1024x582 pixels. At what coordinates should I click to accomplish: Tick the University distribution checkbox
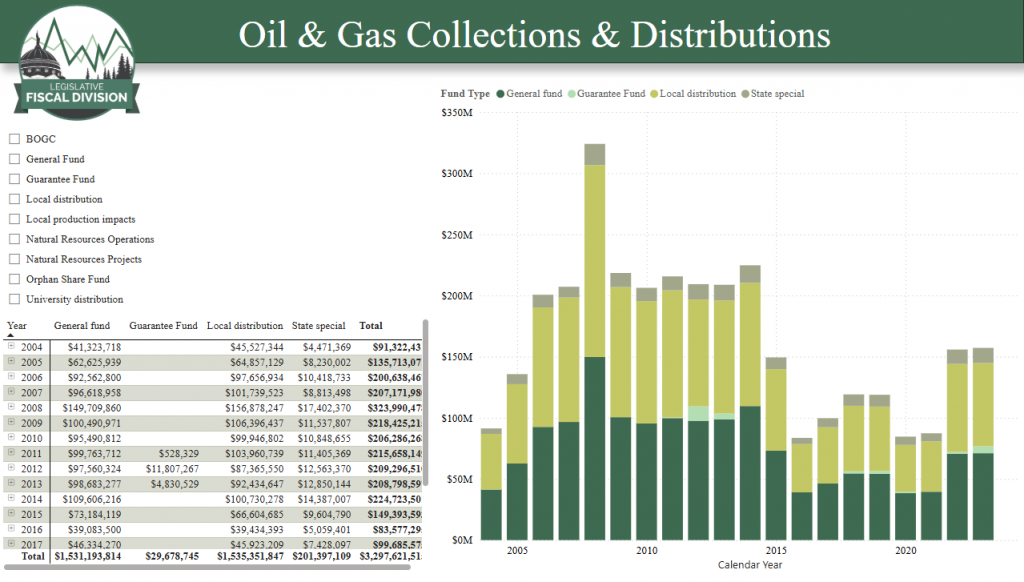click(14, 299)
